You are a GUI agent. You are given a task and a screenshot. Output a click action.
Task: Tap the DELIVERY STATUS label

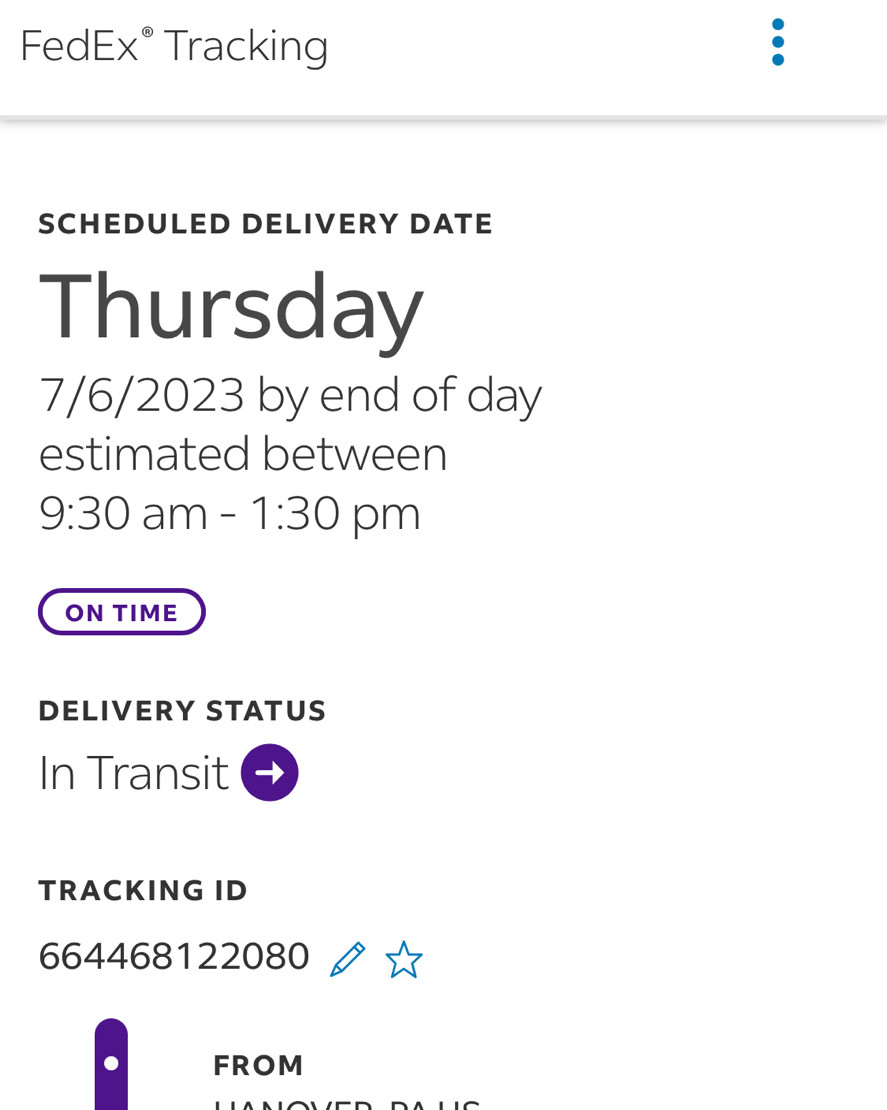[182, 711]
